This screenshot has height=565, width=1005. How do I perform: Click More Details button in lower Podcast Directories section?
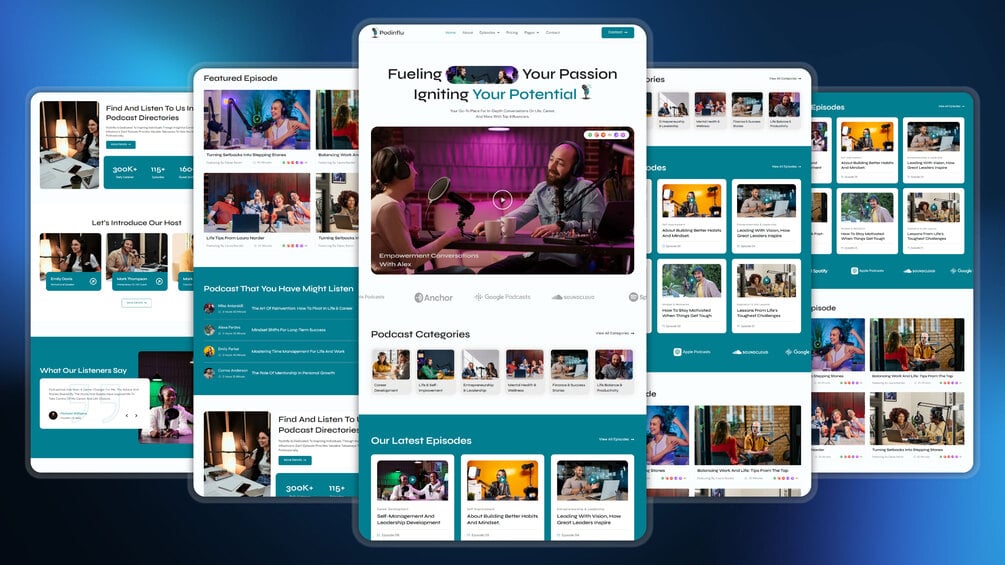[295, 460]
